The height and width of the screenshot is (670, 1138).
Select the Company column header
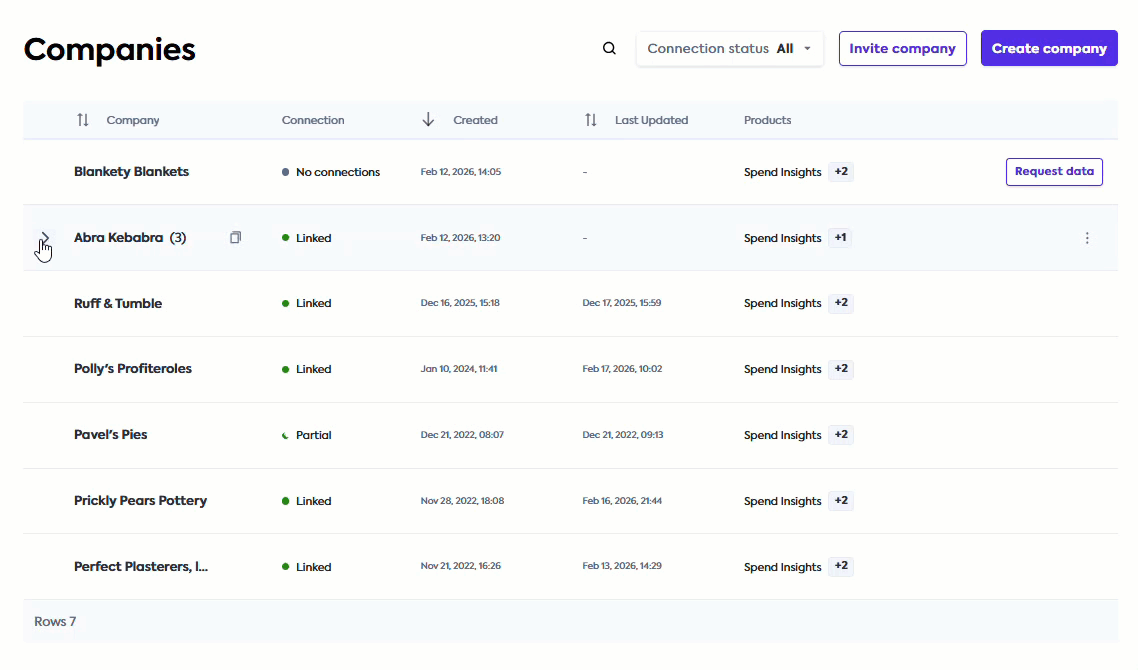click(133, 119)
